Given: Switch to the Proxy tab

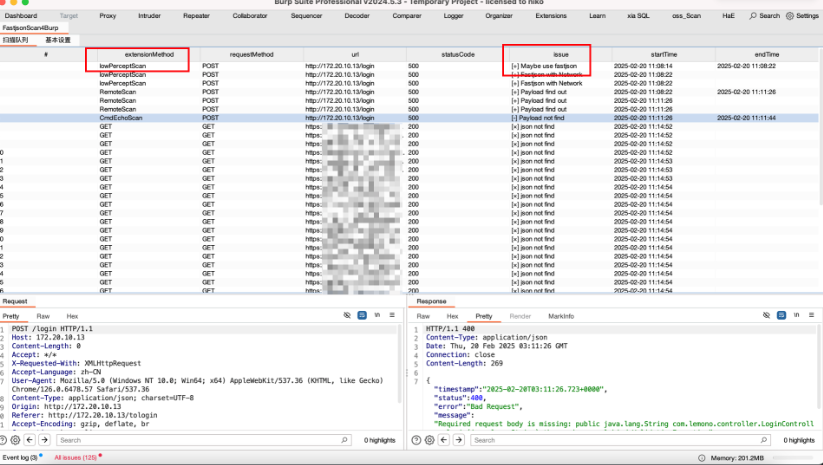Looking at the screenshot, I should 108,16.
